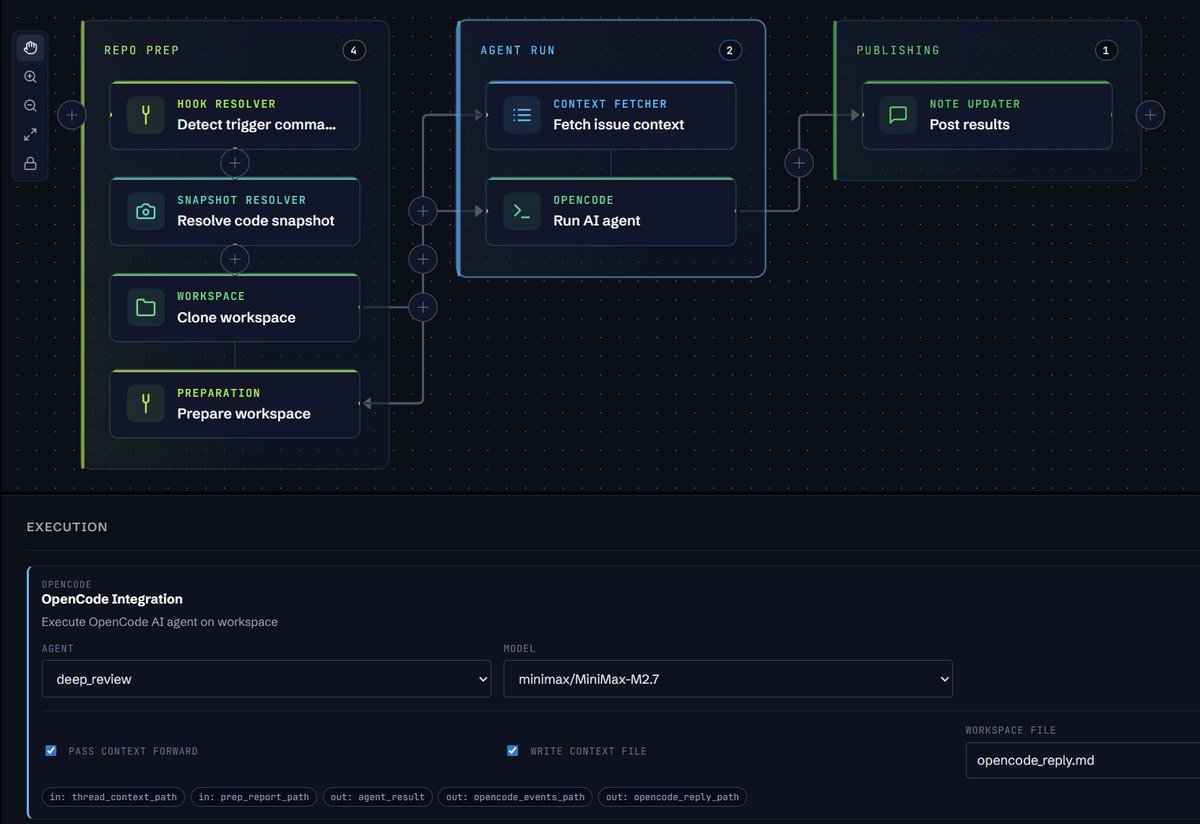Image resolution: width=1200 pixels, height=824 pixels.
Task: Fit workflow view to screen
Action: pyautogui.click(x=30, y=135)
